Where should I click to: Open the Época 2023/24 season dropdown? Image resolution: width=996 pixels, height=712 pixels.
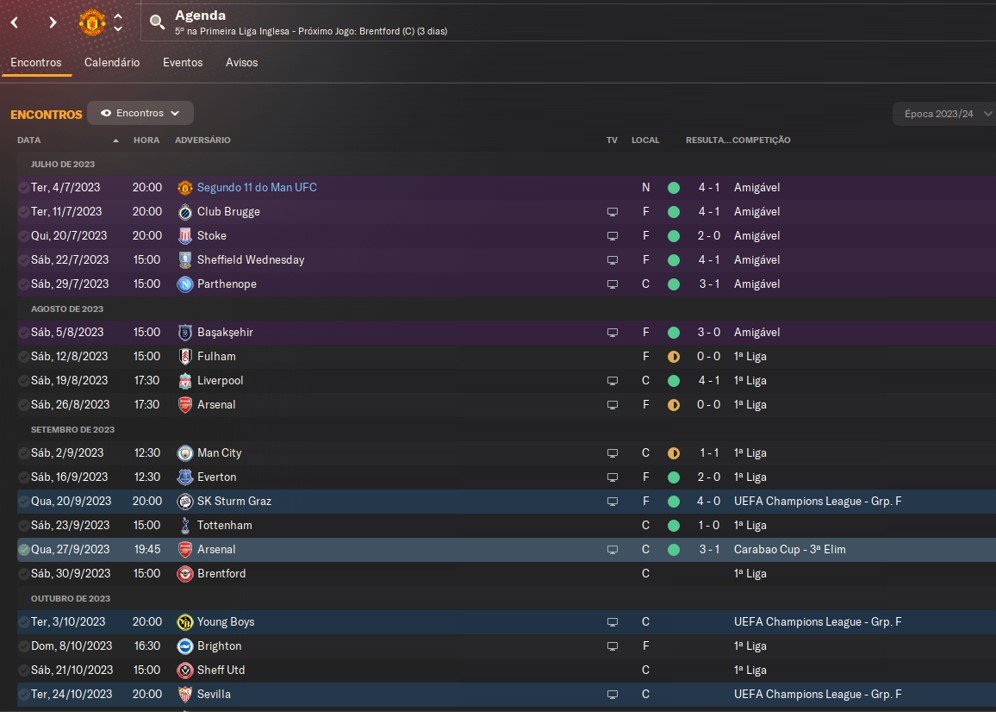click(943, 114)
